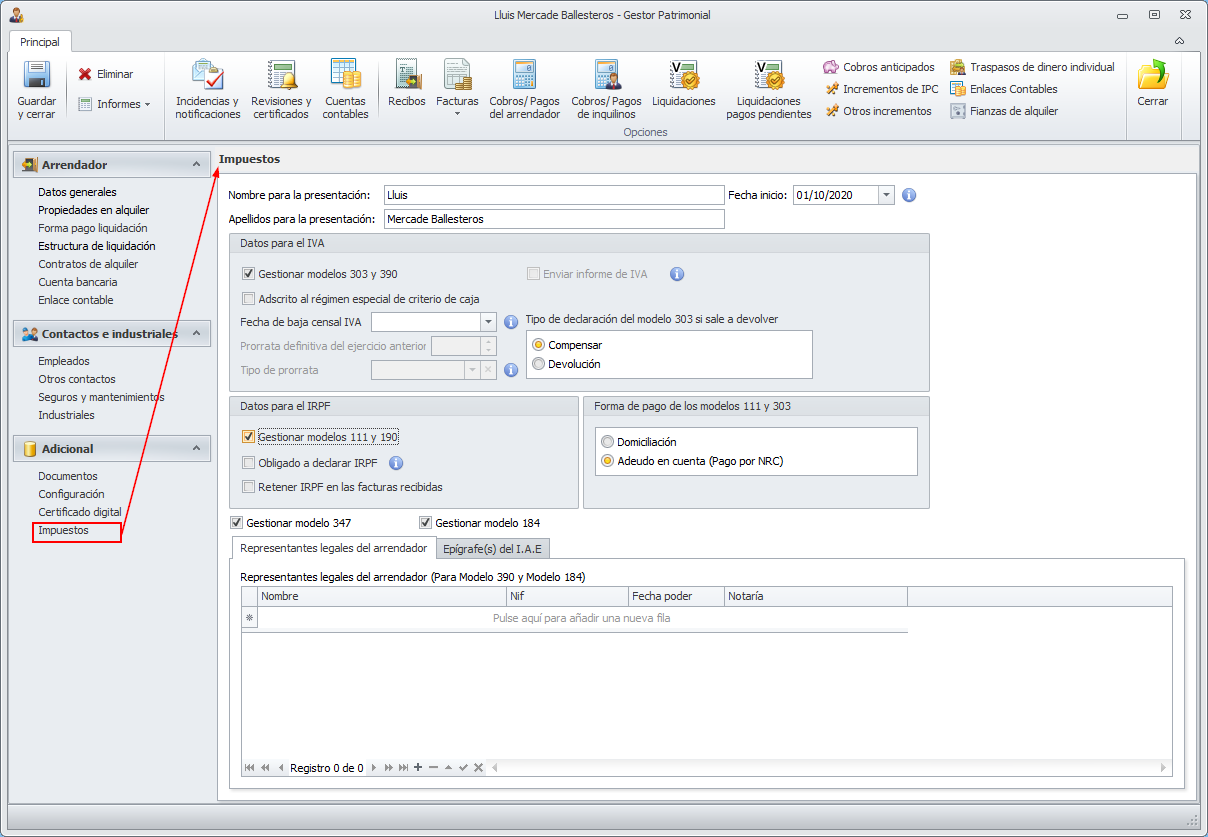This screenshot has width=1208, height=837.
Task: Check Obligado a declarar IRPF
Action: coord(249,463)
